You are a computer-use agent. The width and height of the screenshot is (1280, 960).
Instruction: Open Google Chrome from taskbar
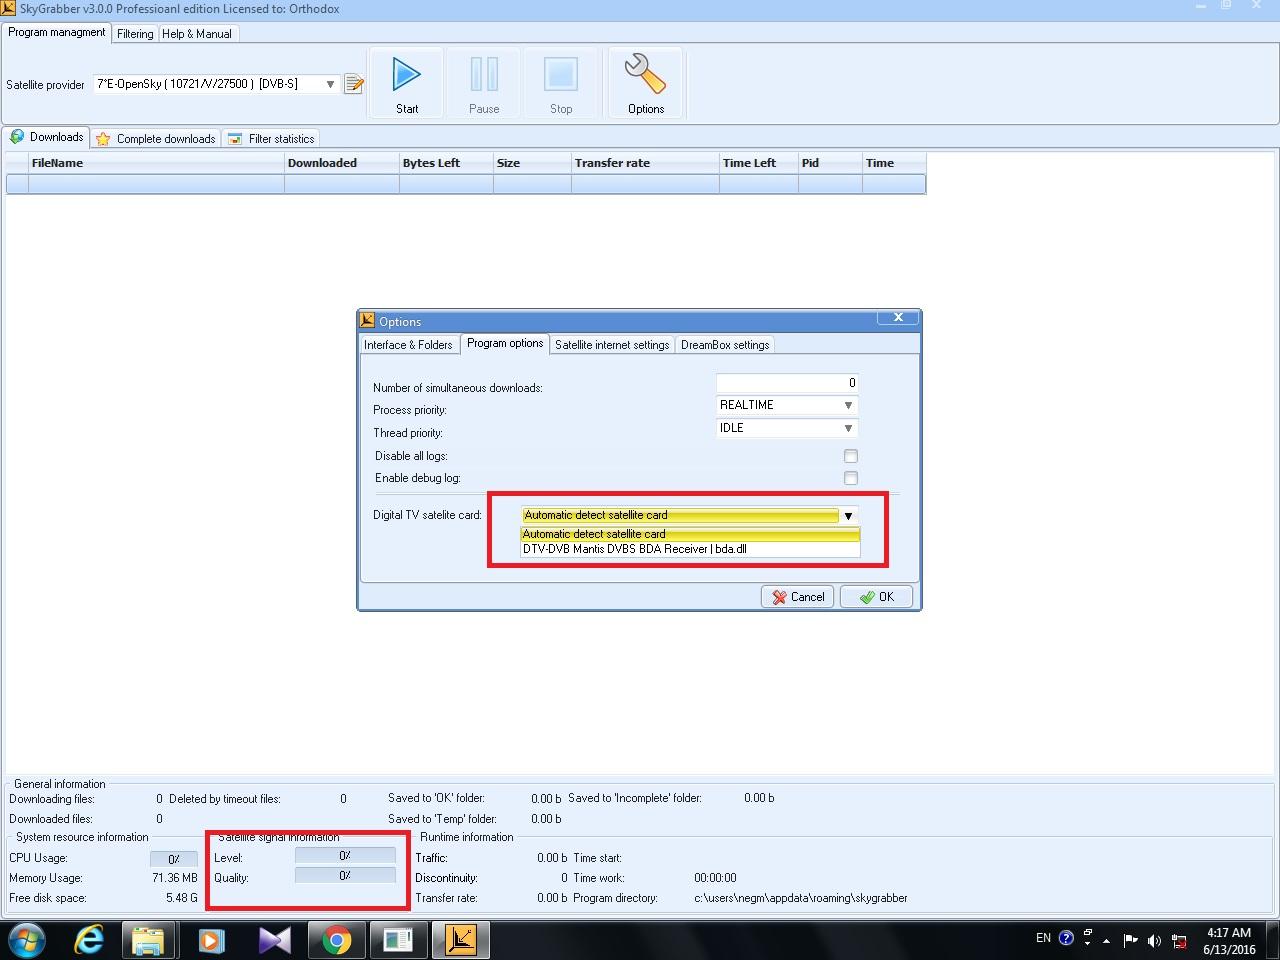pyautogui.click(x=337, y=940)
